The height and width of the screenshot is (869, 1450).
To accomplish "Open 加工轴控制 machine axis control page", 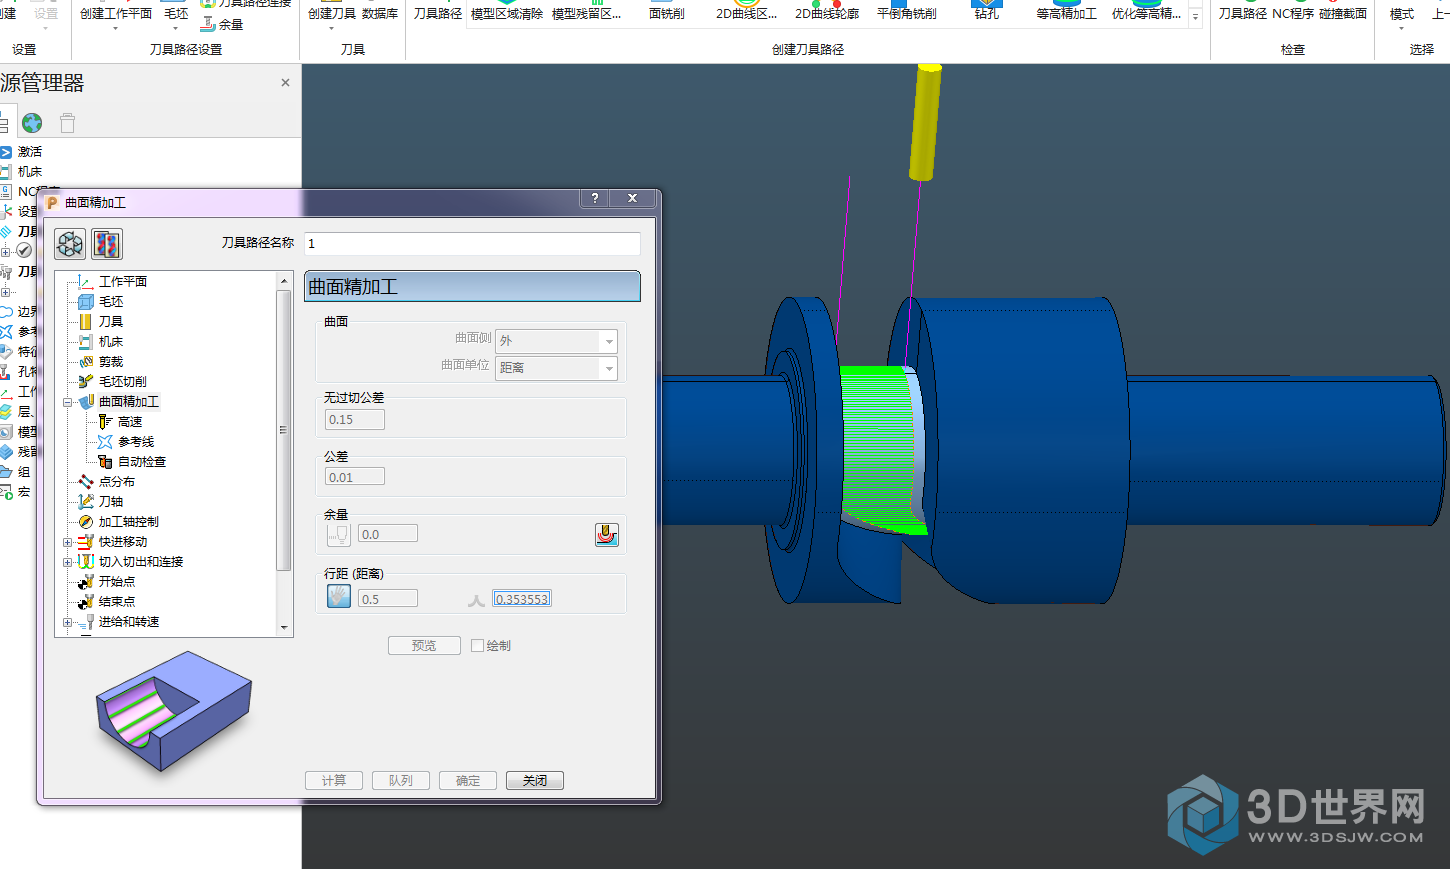I will [x=129, y=521].
